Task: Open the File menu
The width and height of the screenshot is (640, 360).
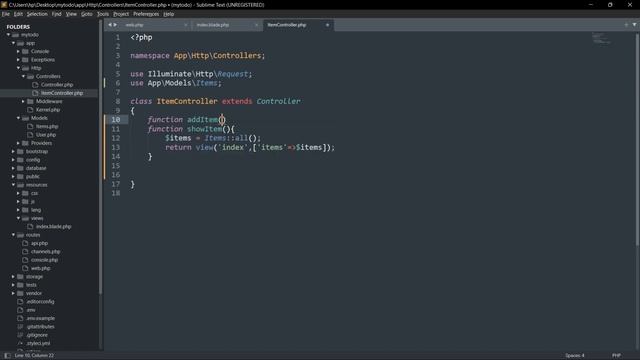Action: point(6,14)
